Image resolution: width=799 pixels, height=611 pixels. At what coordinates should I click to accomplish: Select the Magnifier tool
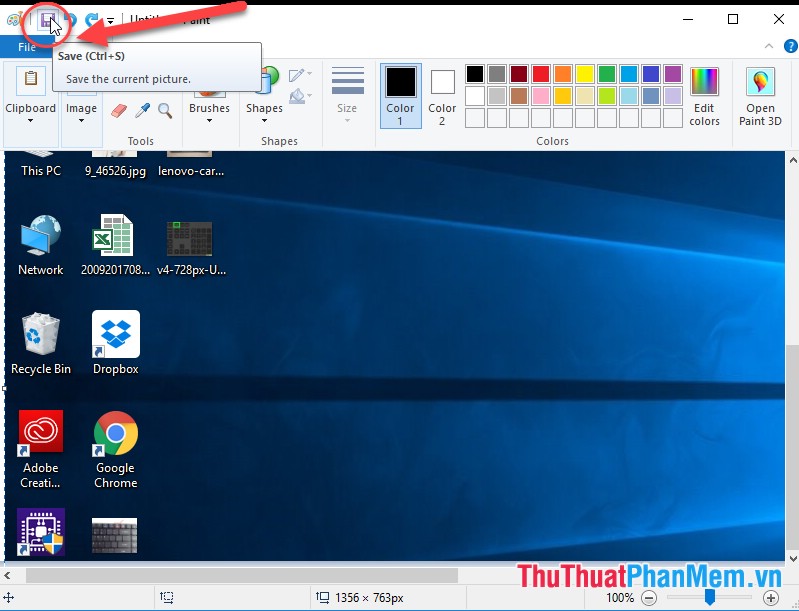coord(165,110)
